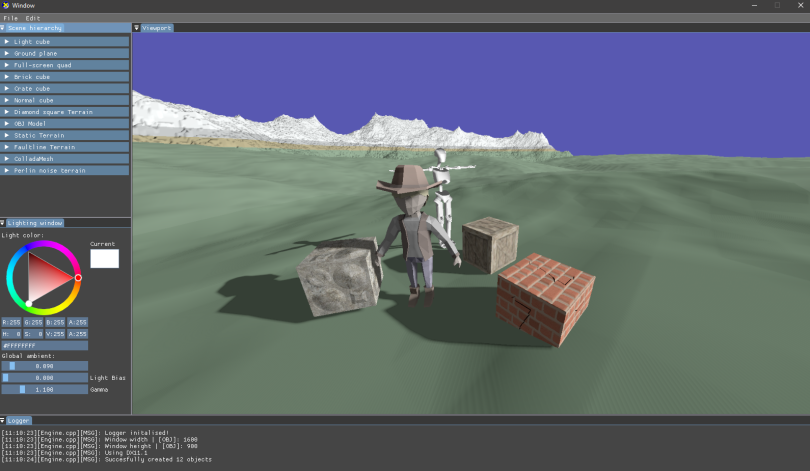Expand the Light cube node
Viewport: 810px width, 471px height.
pyautogui.click(x=7, y=42)
